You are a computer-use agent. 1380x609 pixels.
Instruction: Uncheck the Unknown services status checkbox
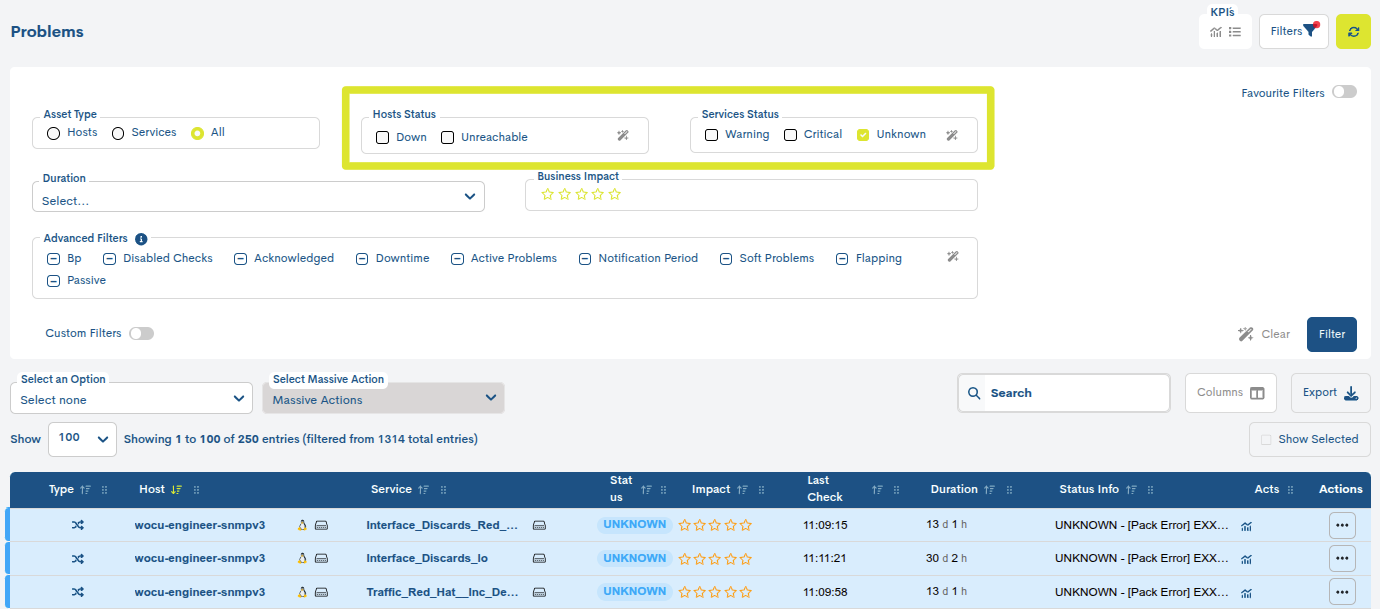point(863,135)
